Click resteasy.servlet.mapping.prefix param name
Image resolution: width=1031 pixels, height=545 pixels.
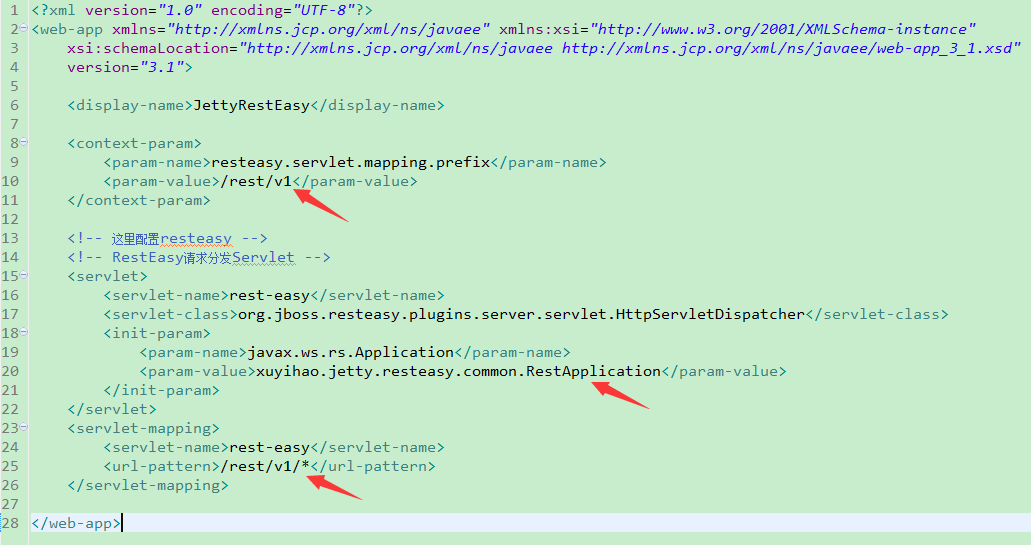[x=350, y=162]
